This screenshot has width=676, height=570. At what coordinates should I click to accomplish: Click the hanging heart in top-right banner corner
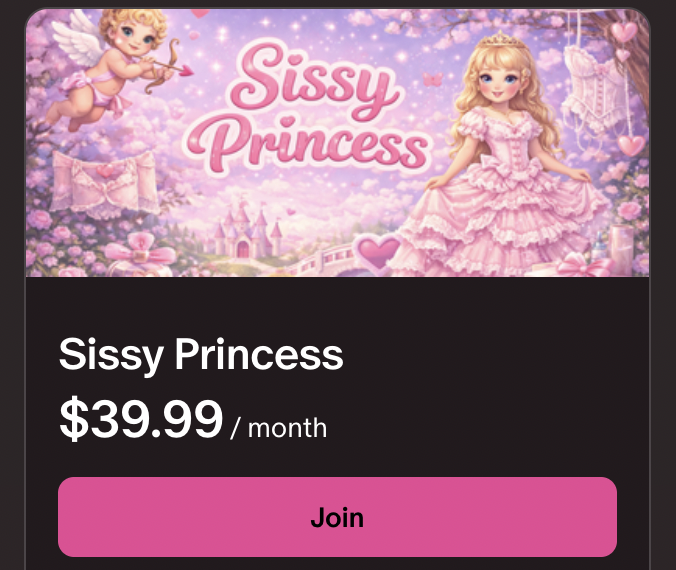pos(625,32)
